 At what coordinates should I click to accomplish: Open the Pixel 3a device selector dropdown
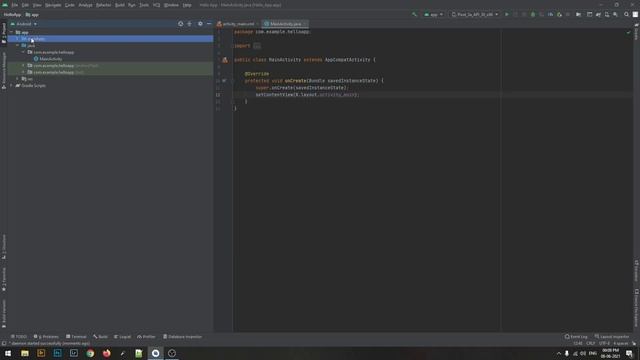[474, 14]
